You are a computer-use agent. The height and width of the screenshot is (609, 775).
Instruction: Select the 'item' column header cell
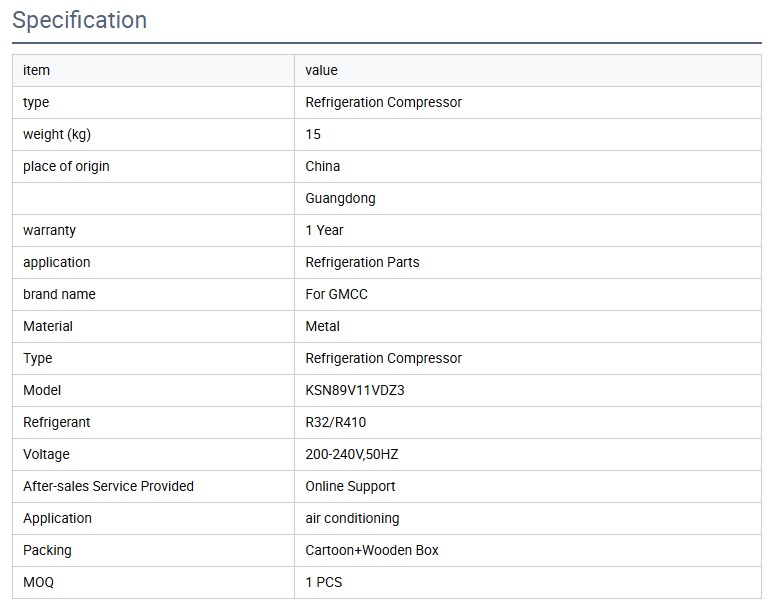tap(36, 70)
